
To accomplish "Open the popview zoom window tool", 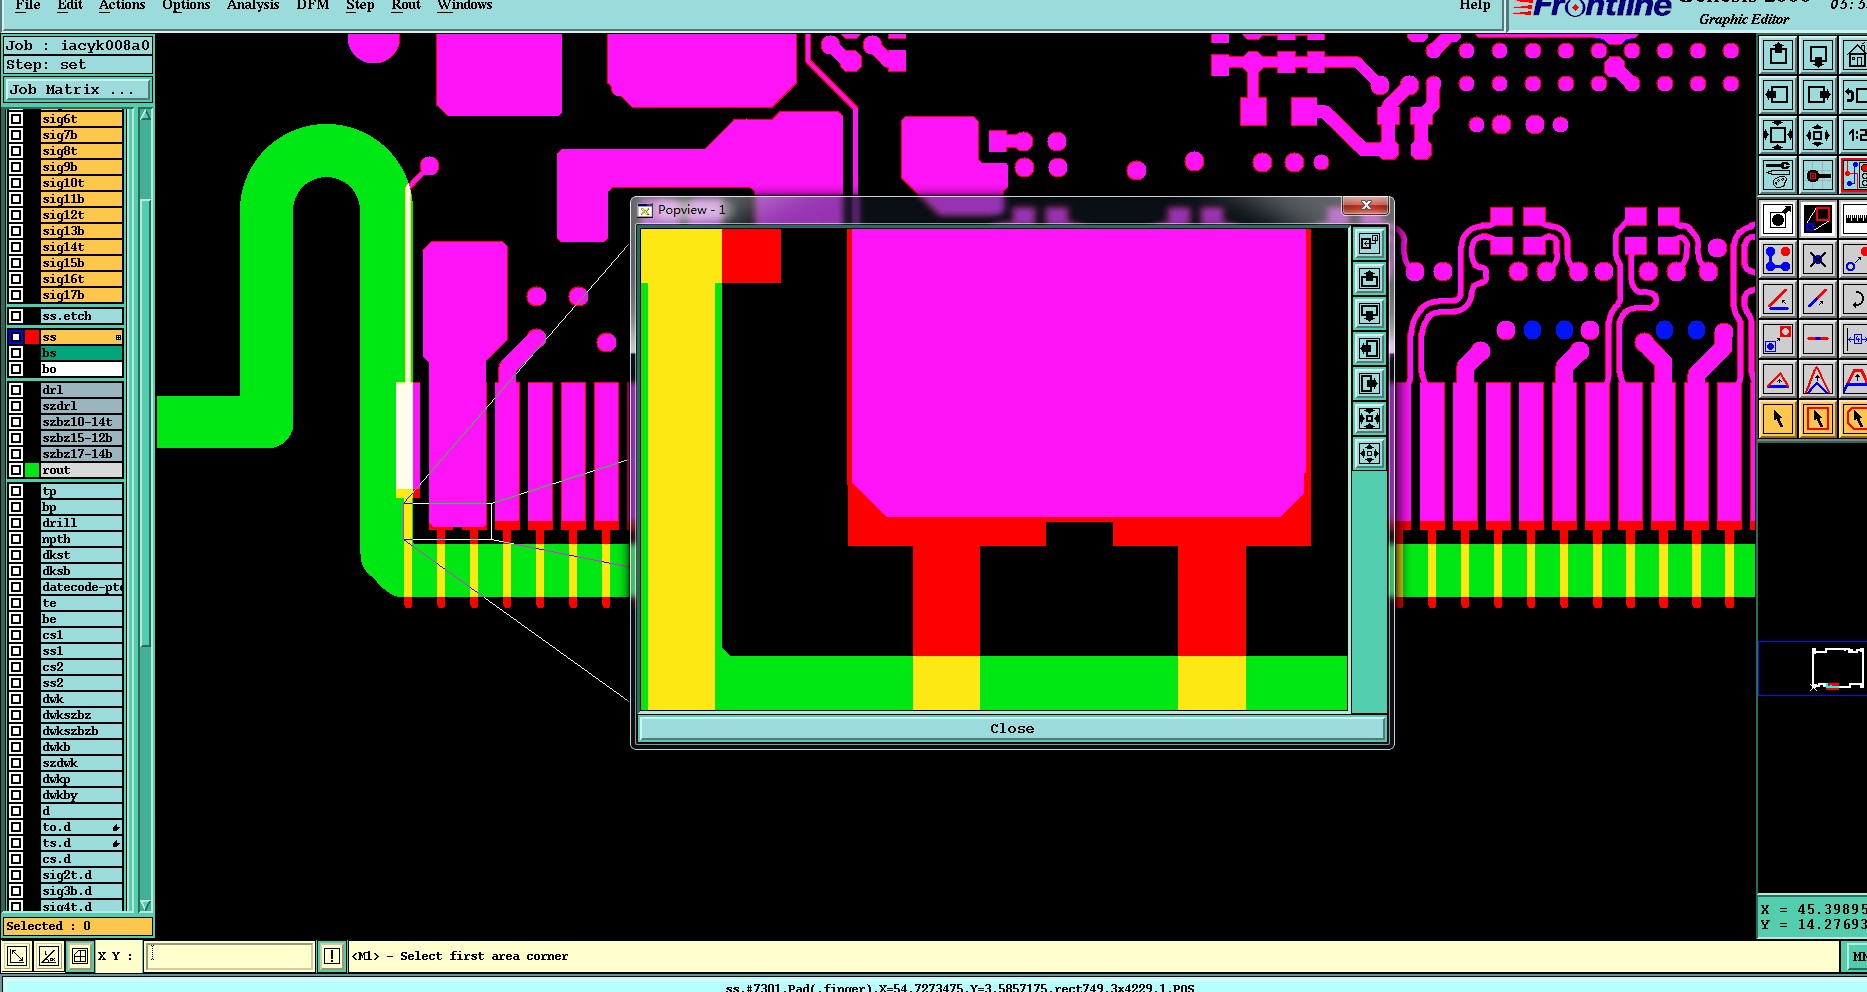I will [x=1817, y=219].
